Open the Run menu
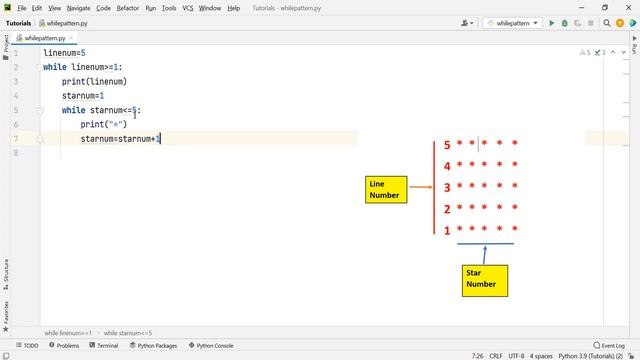This screenshot has height=360, width=640. pos(151,8)
